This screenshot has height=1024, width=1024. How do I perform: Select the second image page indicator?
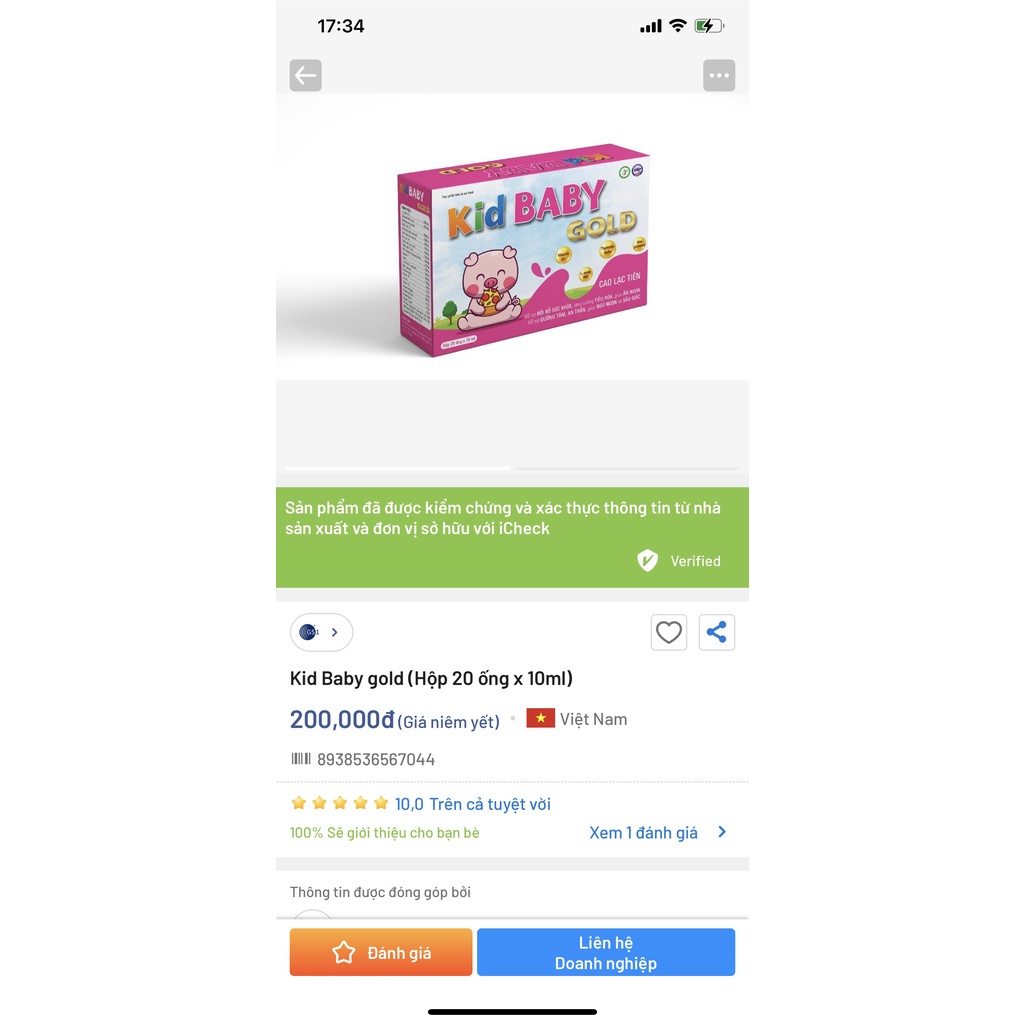tap(627, 468)
